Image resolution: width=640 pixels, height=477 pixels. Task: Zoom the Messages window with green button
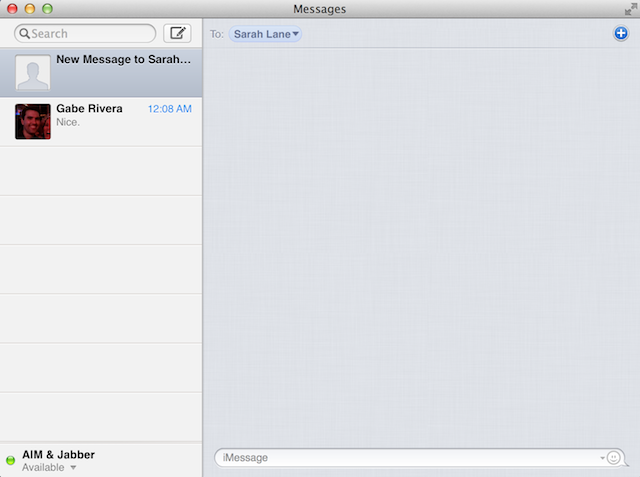47,9
